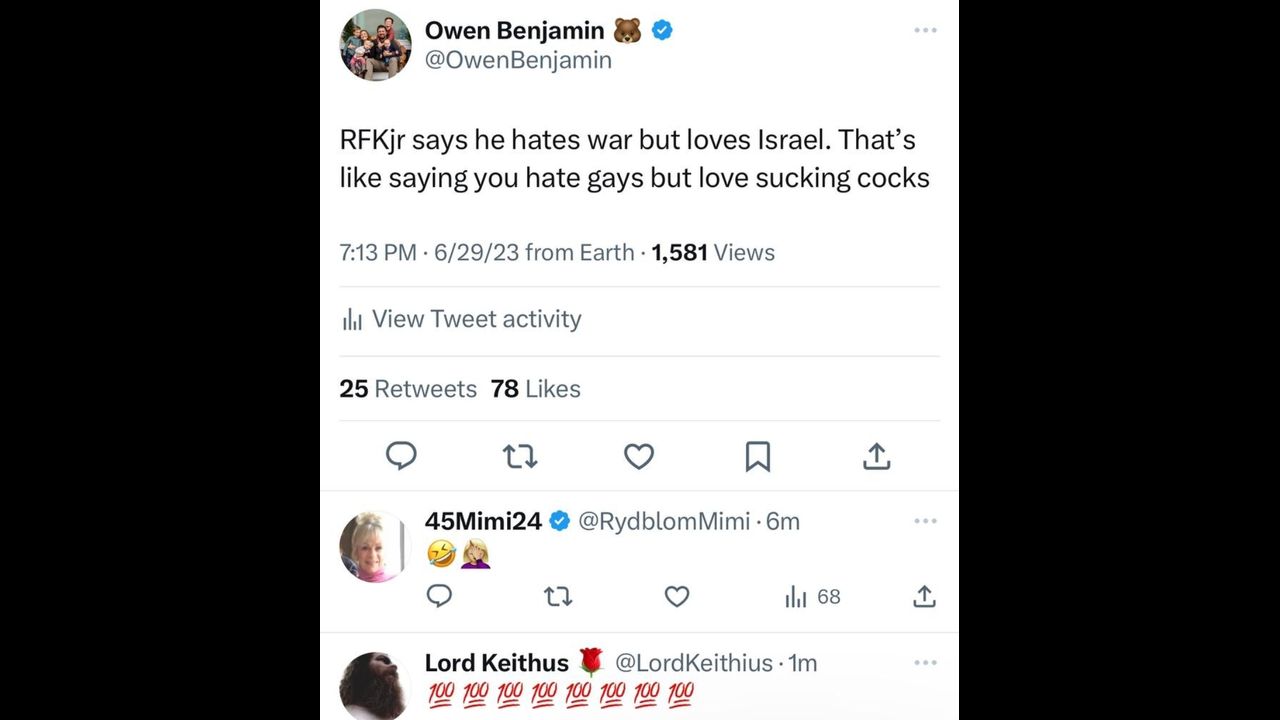
Task: View the 78 Likes list
Action: (536, 389)
